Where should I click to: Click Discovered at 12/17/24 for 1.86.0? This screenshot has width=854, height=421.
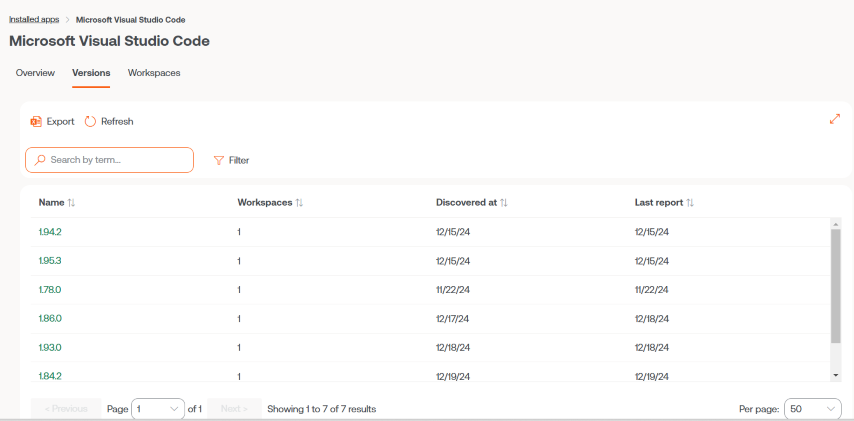pos(453,319)
